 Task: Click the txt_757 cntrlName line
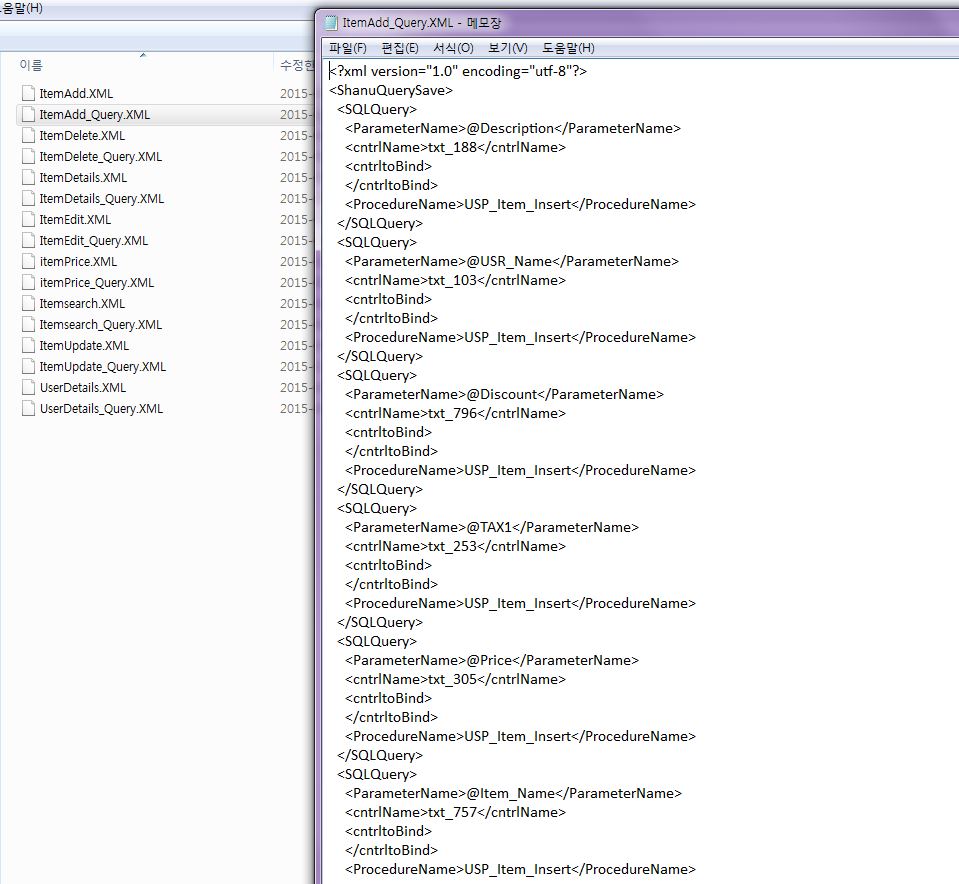455,812
